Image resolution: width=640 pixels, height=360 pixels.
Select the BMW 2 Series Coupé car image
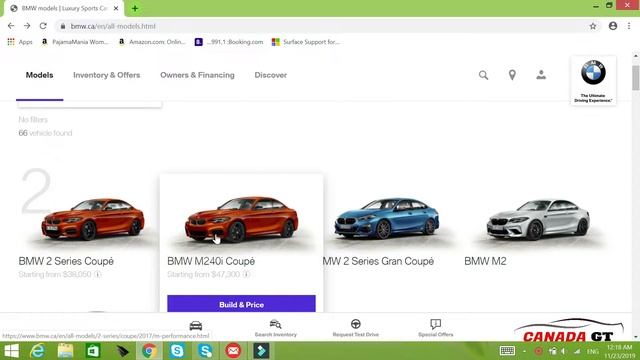92,219
